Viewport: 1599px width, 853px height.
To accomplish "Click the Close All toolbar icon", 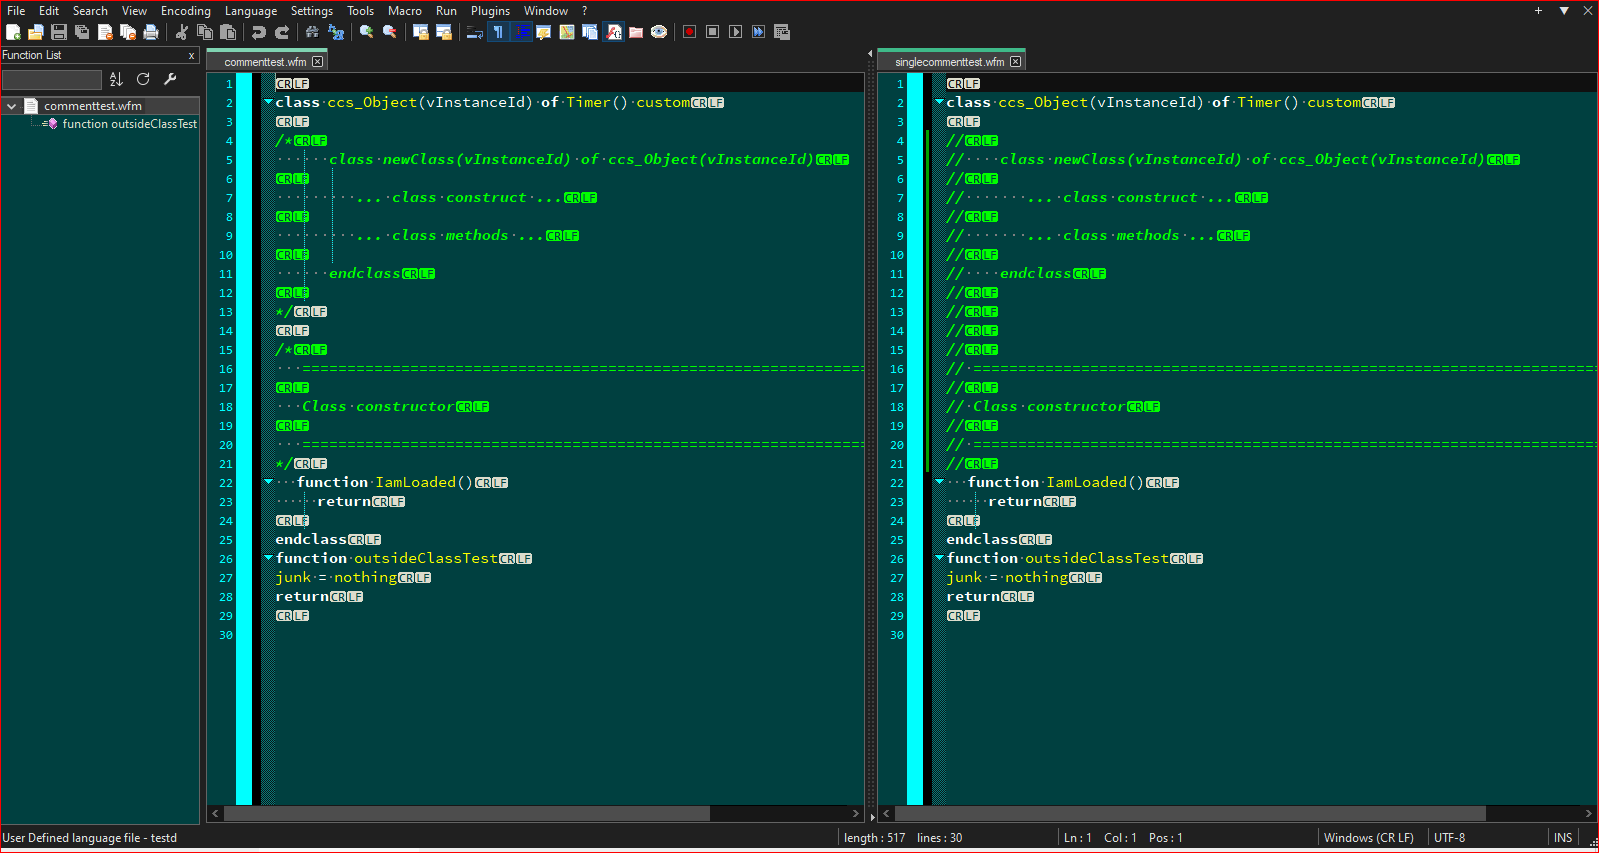I will (128, 32).
